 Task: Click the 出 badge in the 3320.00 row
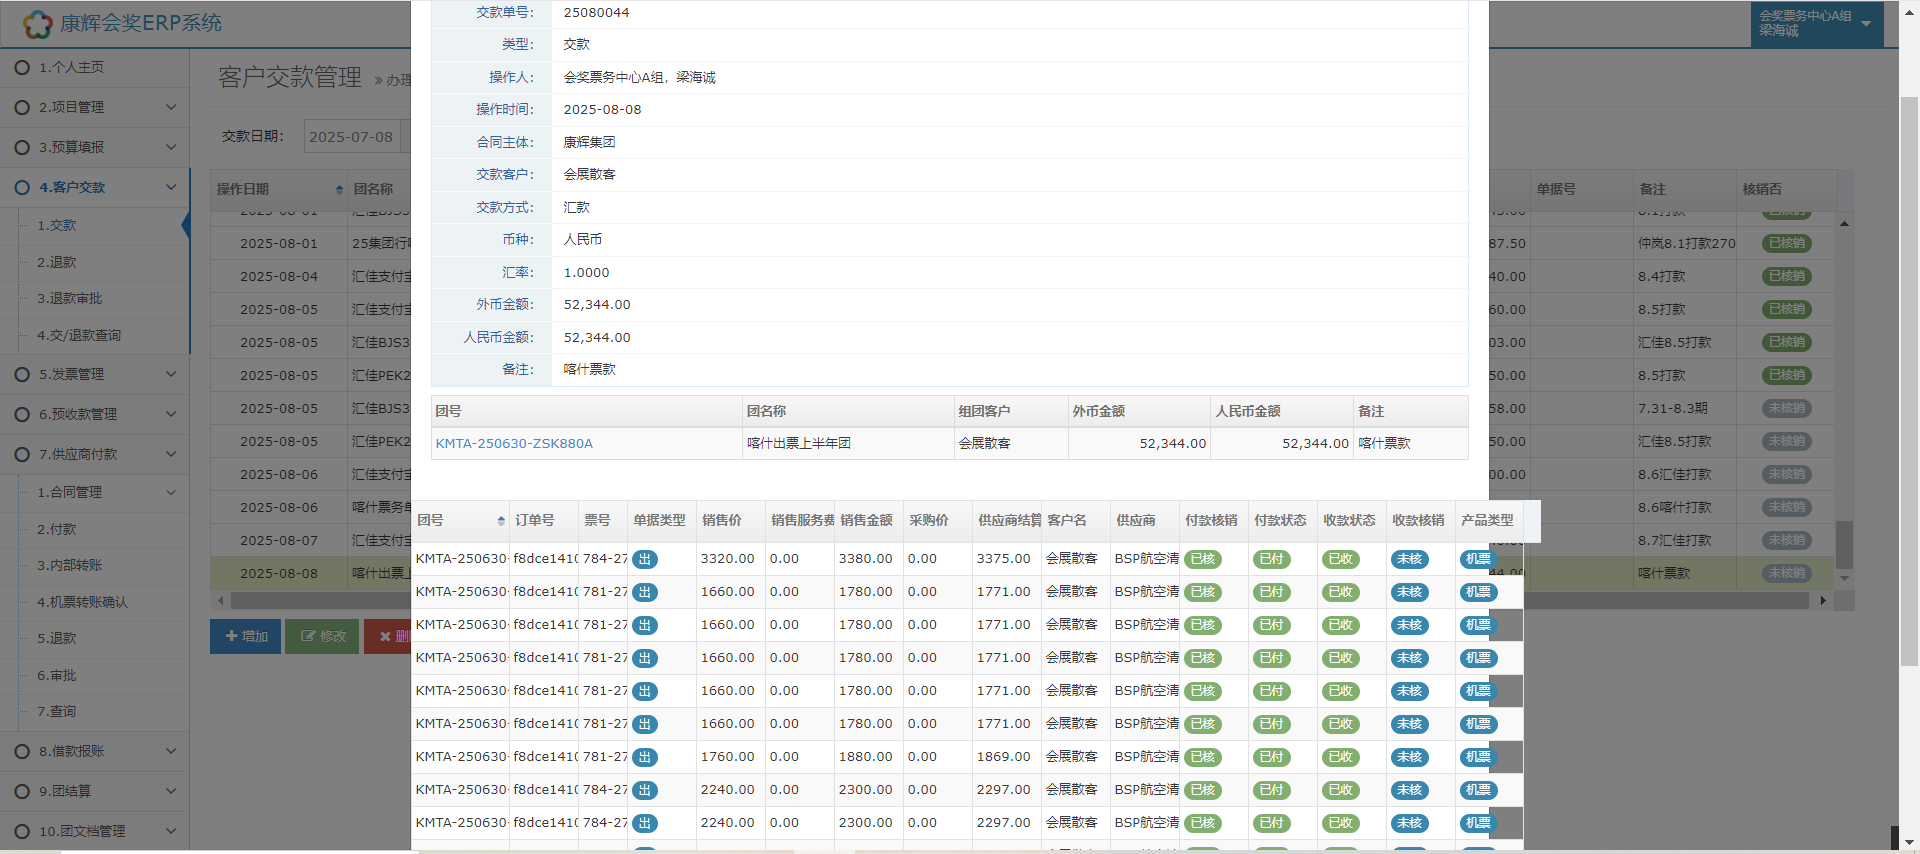[x=645, y=560]
